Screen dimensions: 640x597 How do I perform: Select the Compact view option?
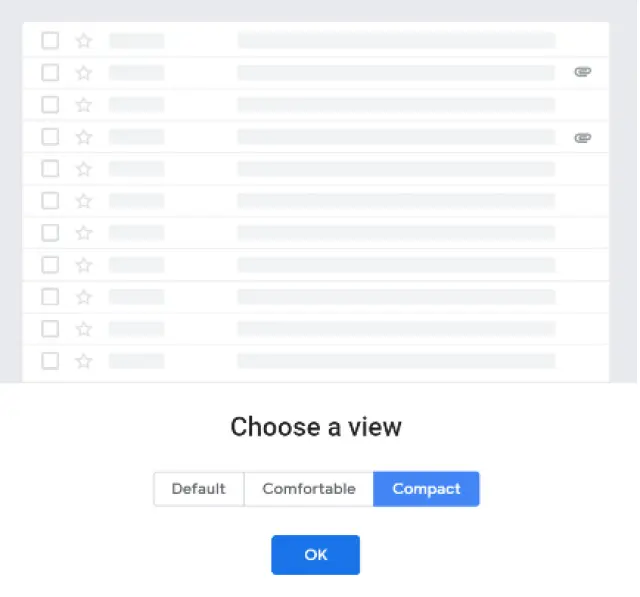pos(426,489)
